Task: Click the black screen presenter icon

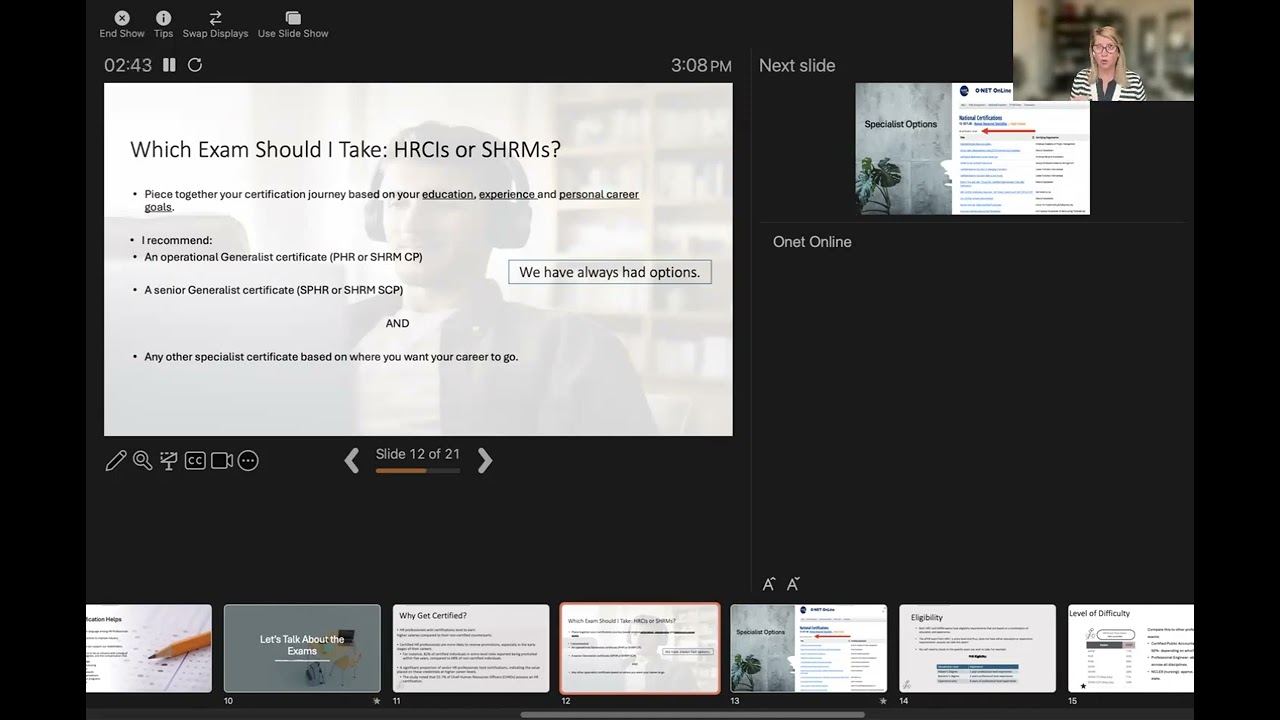Action: click(x=169, y=460)
